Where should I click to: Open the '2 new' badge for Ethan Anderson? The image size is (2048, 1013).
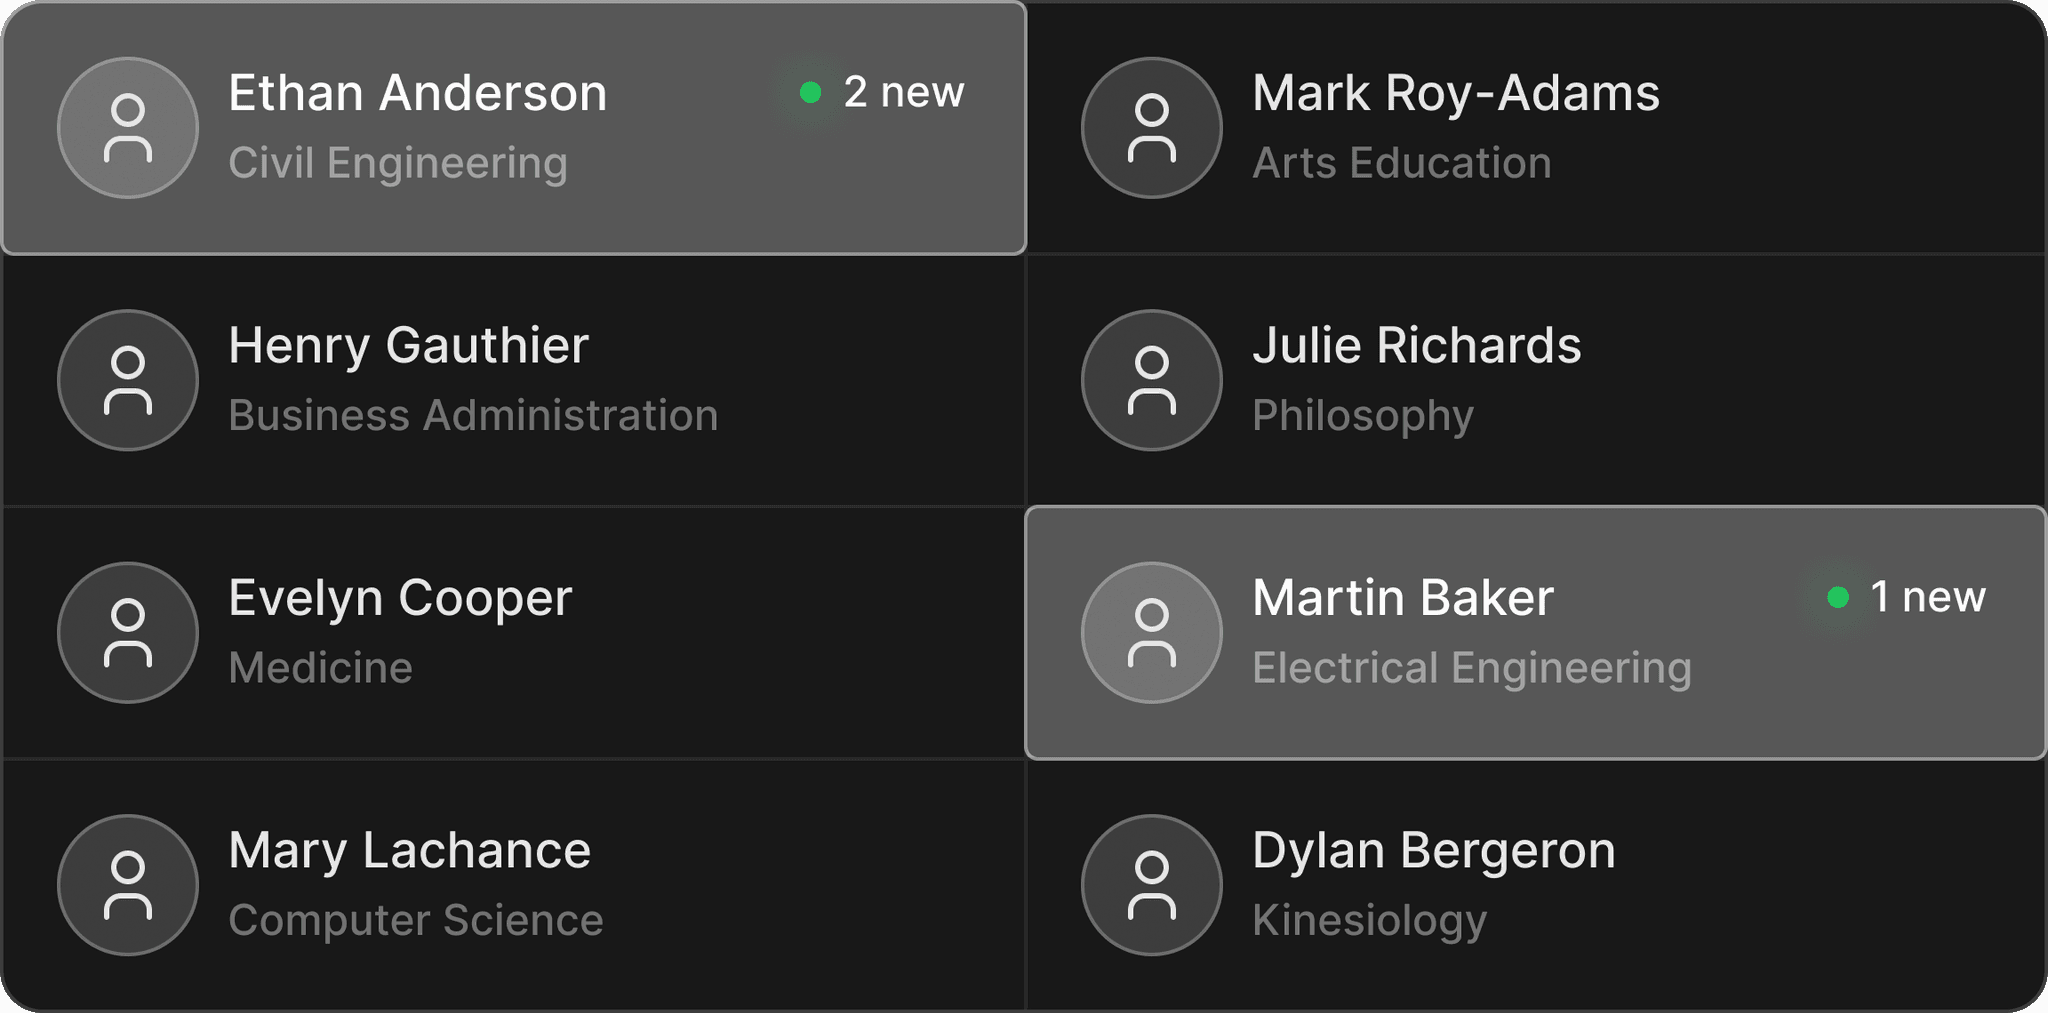[x=882, y=93]
